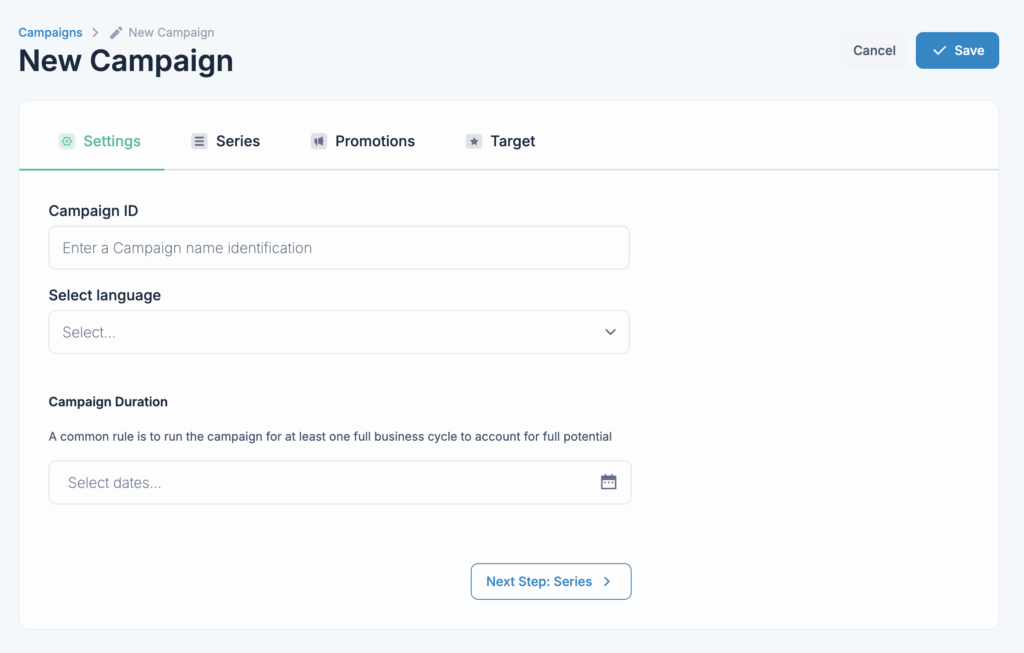Screen dimensions: 1024x653
Task: Click the pencil icon in breadcrumb
Action: point(116,33)
